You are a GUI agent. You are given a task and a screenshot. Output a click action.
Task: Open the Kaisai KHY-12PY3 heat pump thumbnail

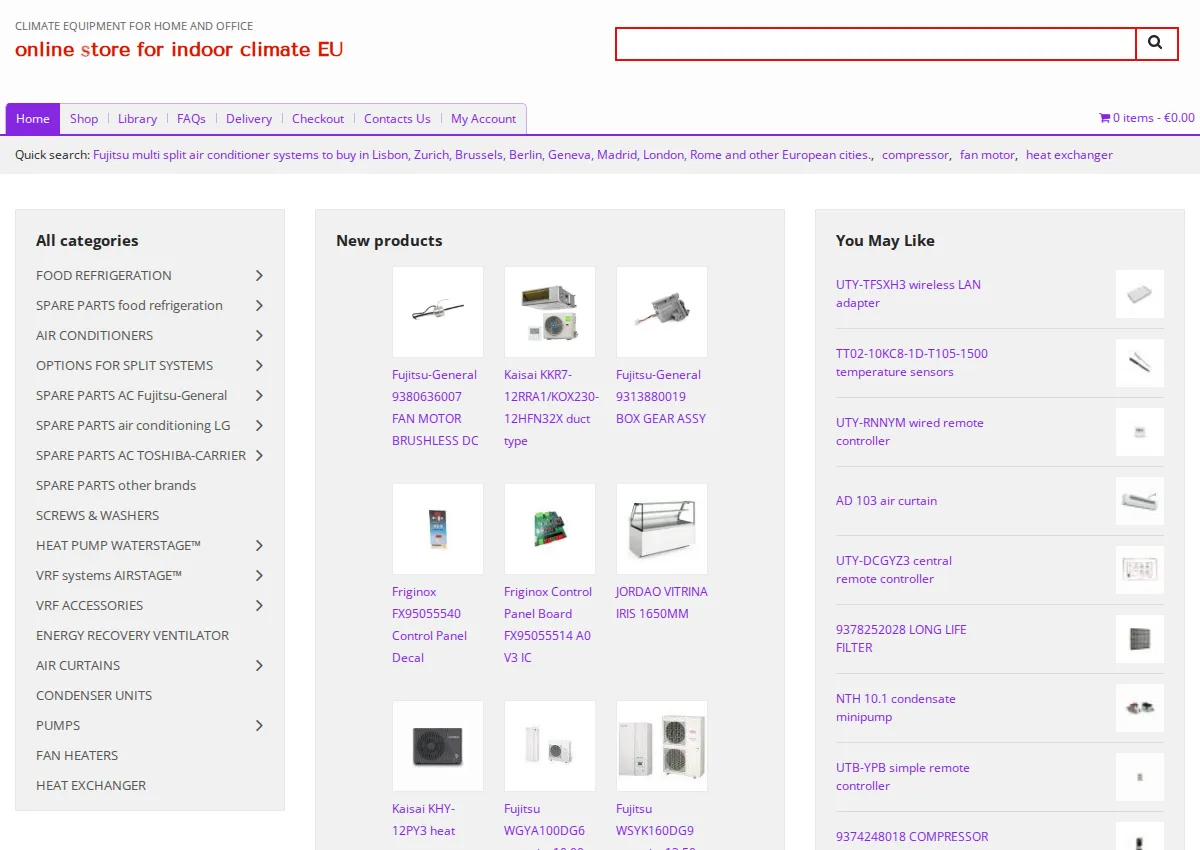pos(438,746)
